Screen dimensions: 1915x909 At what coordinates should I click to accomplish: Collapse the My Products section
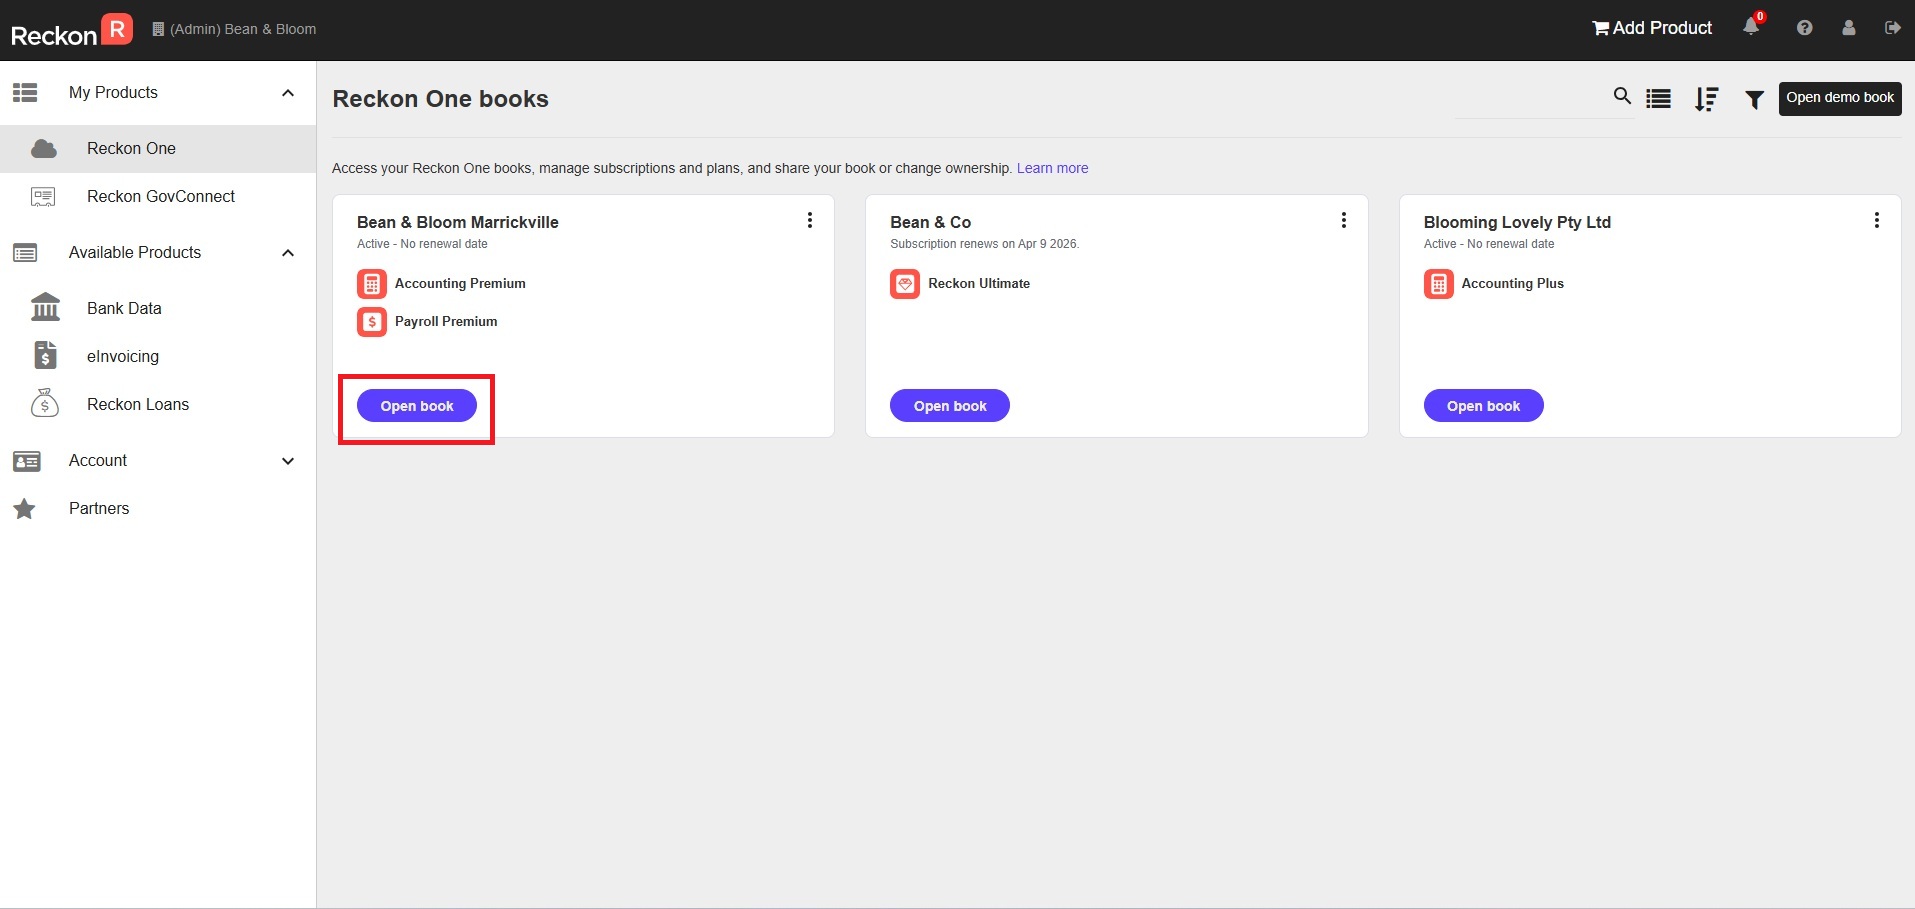288,93
